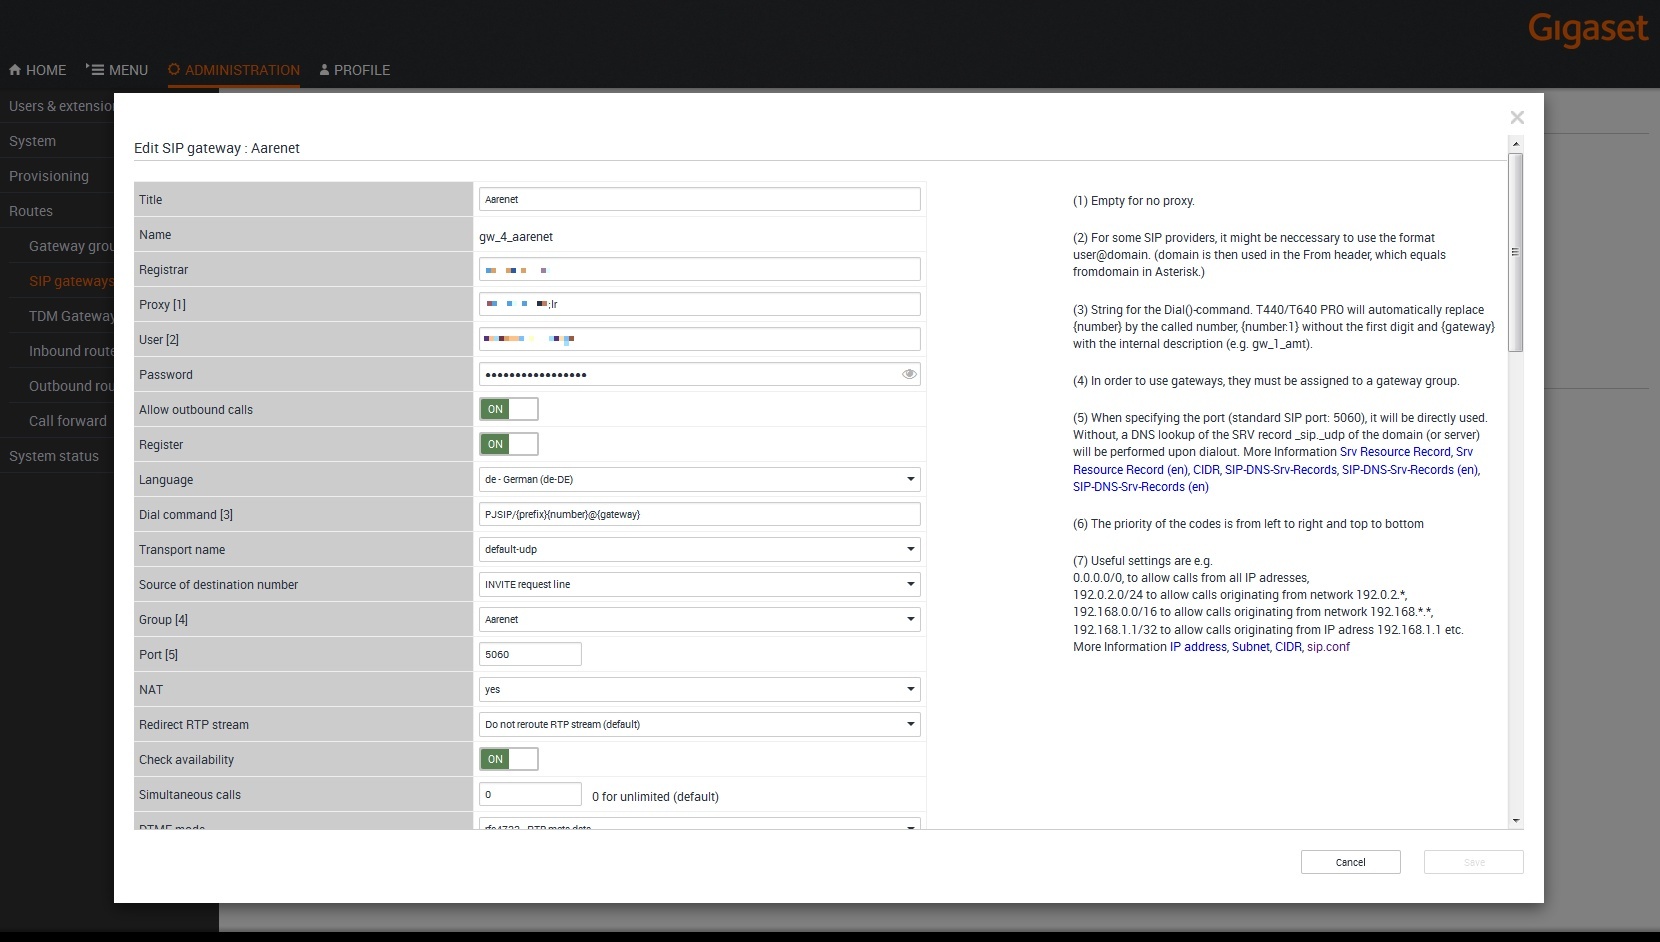Screen dimensions: 1660x942
Task: Open the DTMF mode dropdown
Action: click(700, 824)
